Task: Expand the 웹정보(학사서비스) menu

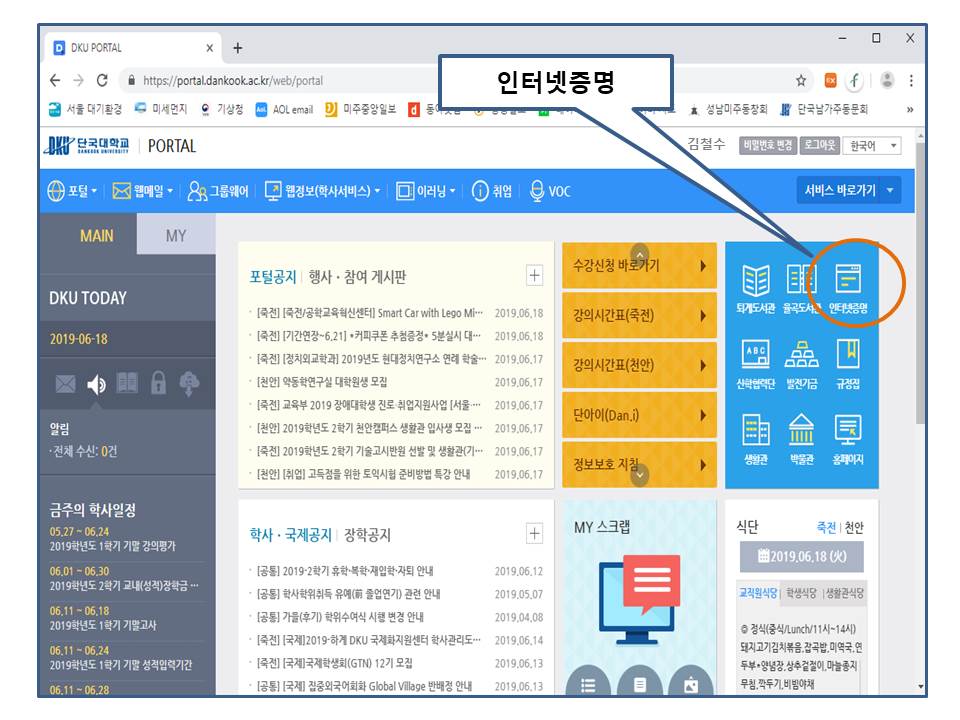Action: pyautogui.click(x=321, y=191)
